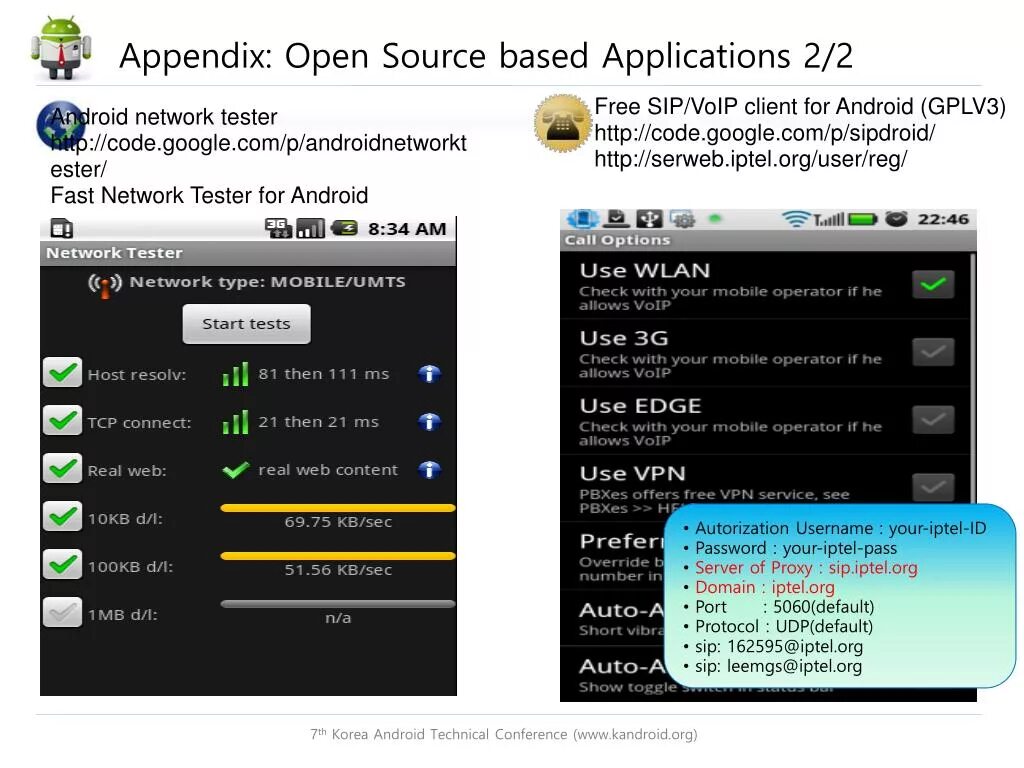Viewport: 1024px width, 768px height.
Task: Open the serweb.iptel.org/user/reg link
Action: 750,159
